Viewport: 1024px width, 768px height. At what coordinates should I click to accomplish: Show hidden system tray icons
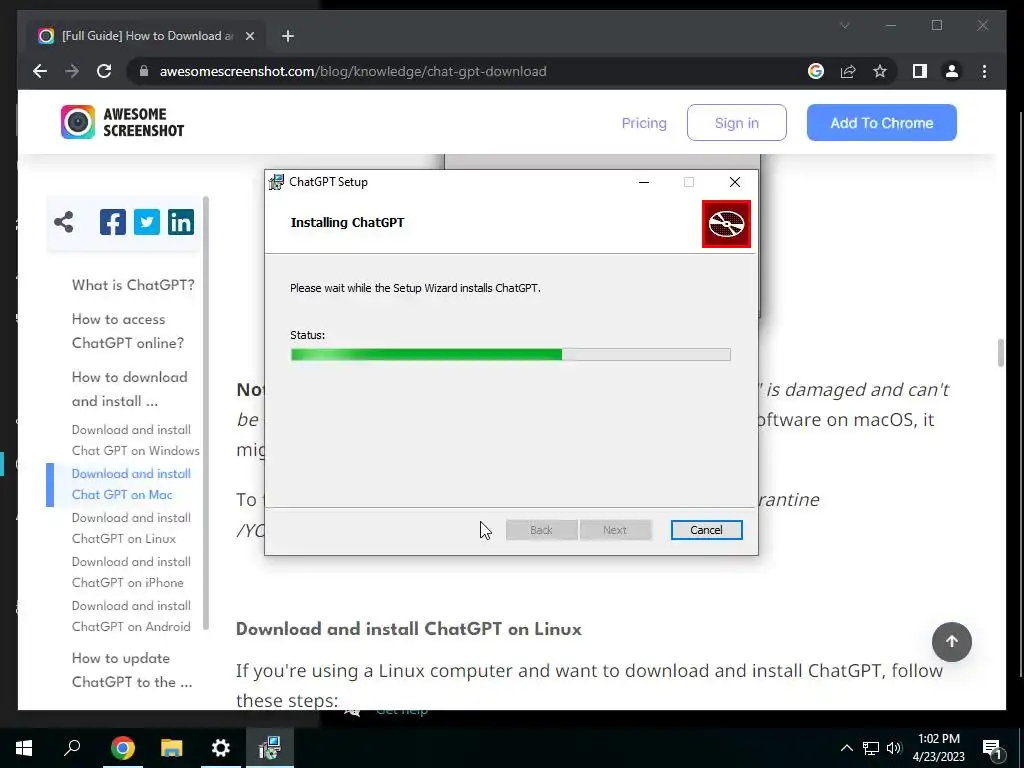tap(846, 748)
